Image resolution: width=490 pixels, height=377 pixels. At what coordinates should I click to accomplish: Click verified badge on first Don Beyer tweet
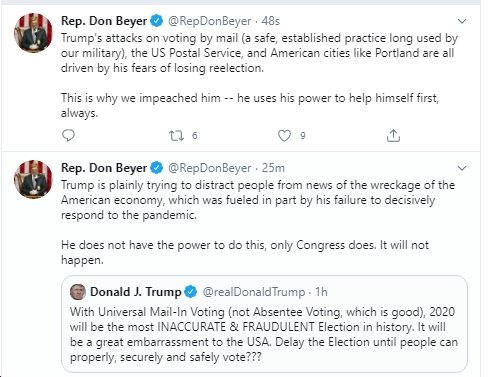tap(156, 21)
